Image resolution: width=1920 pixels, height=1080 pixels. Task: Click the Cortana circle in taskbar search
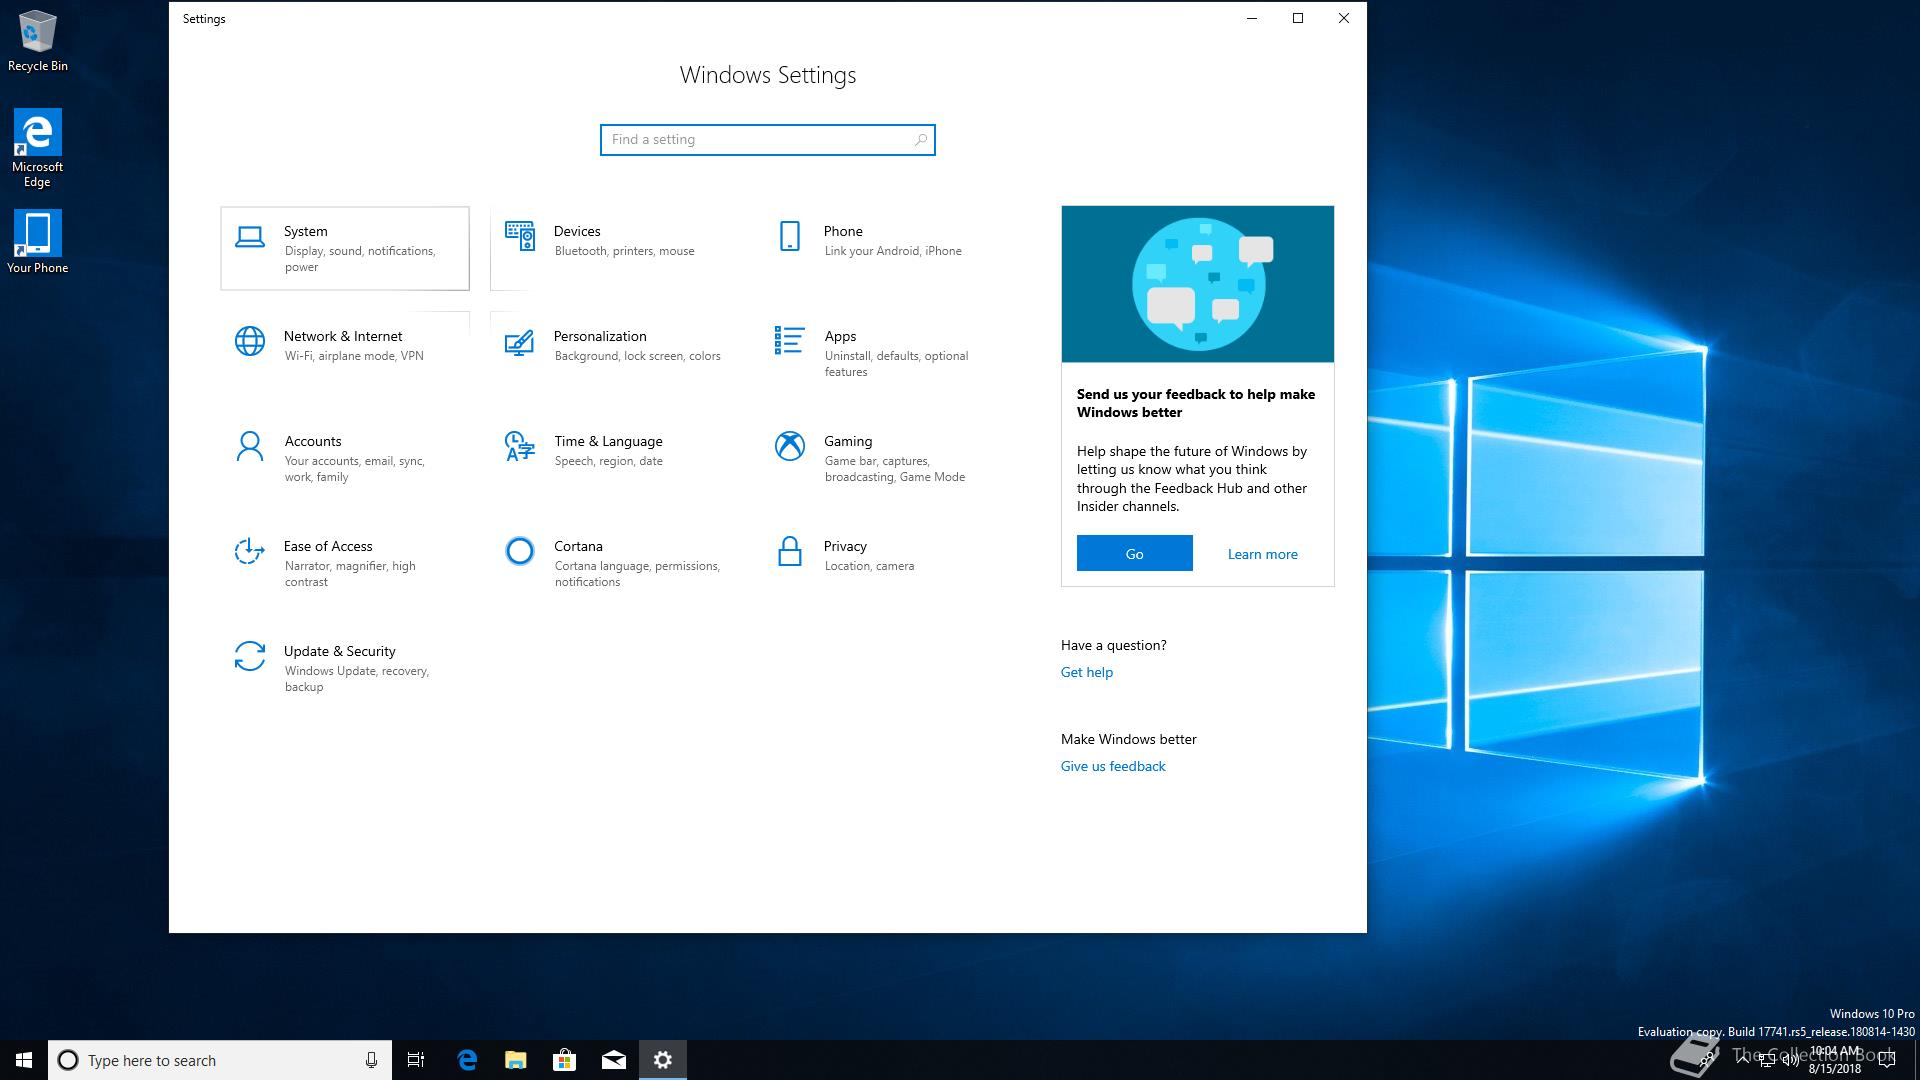click(68, 1060)
